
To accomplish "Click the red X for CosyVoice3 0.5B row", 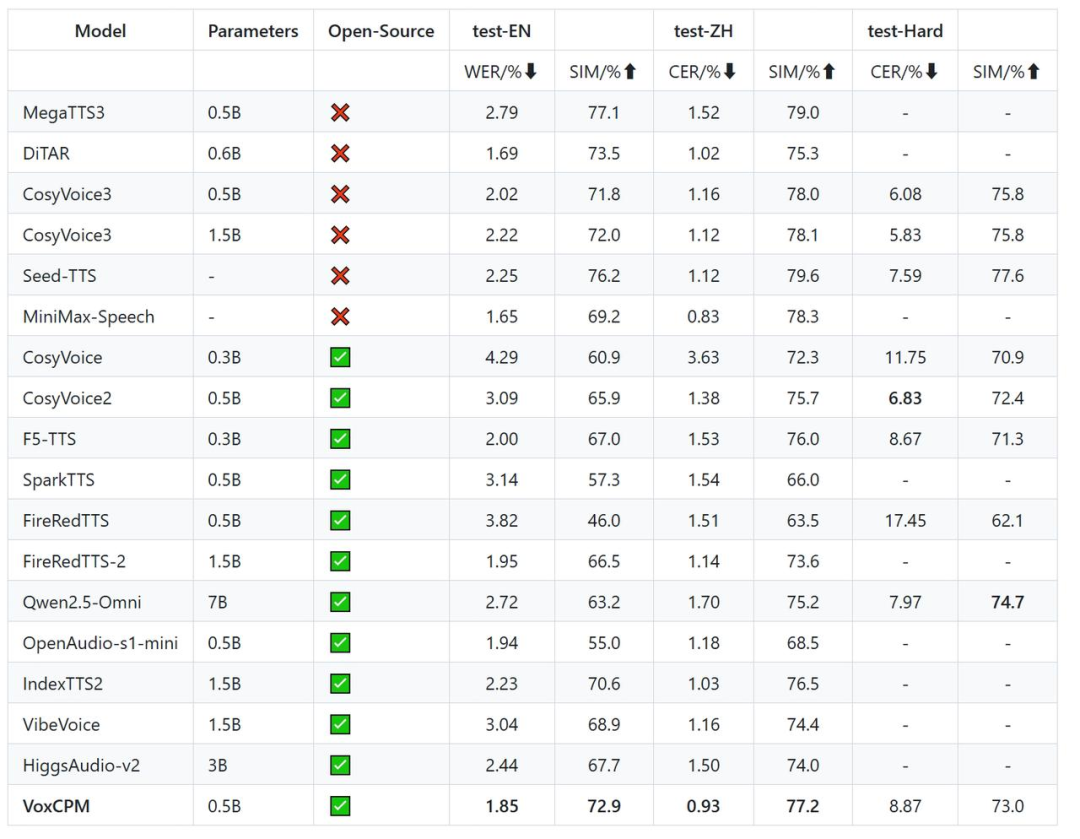I will [x=340, y=195].
